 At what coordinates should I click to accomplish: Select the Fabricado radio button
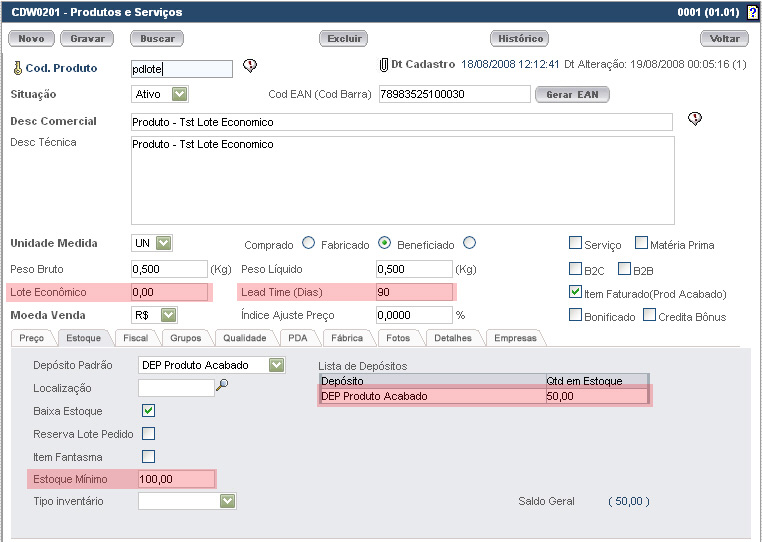384,243
